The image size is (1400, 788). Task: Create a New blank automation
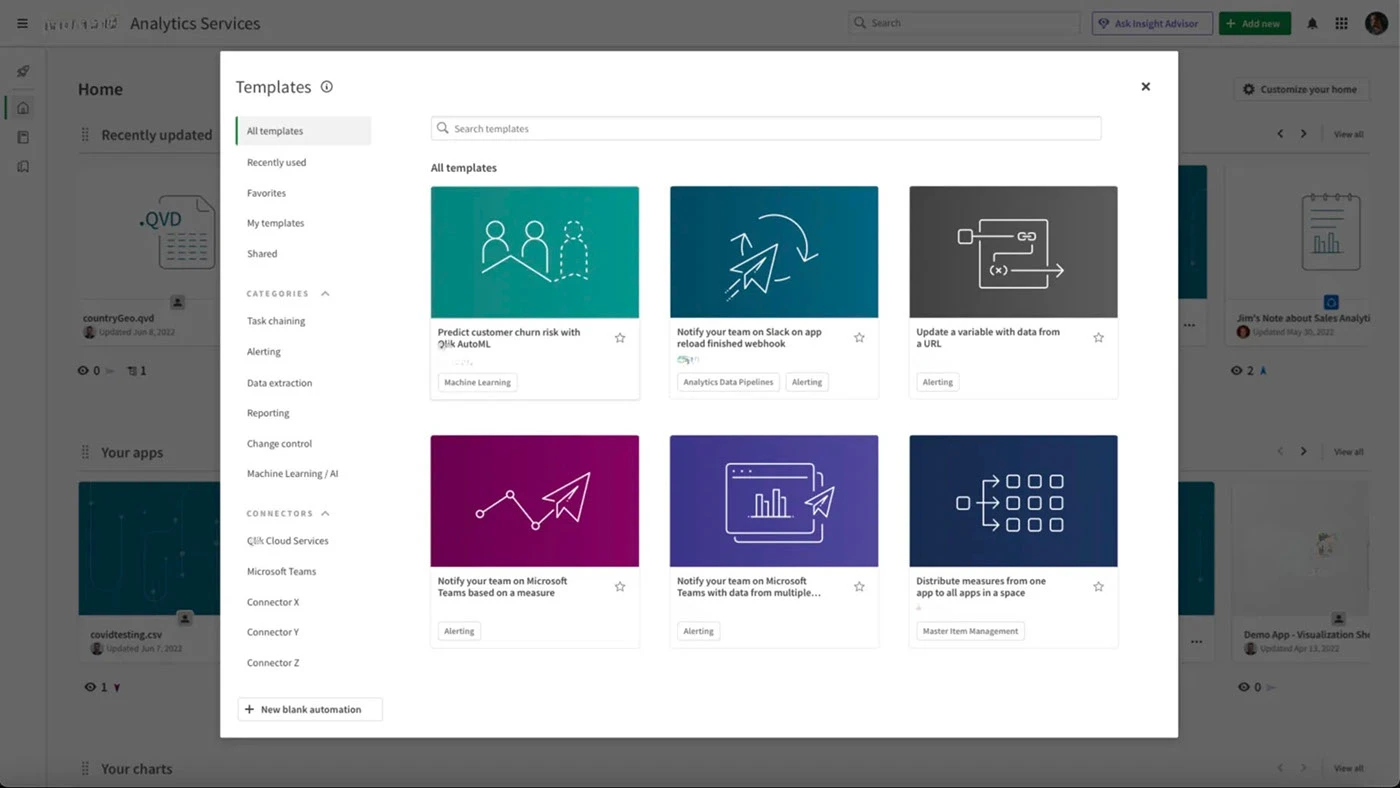click(310, 709)
